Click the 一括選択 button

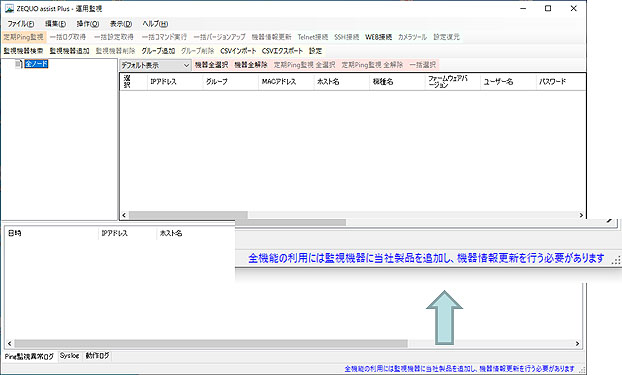[423, 65]
